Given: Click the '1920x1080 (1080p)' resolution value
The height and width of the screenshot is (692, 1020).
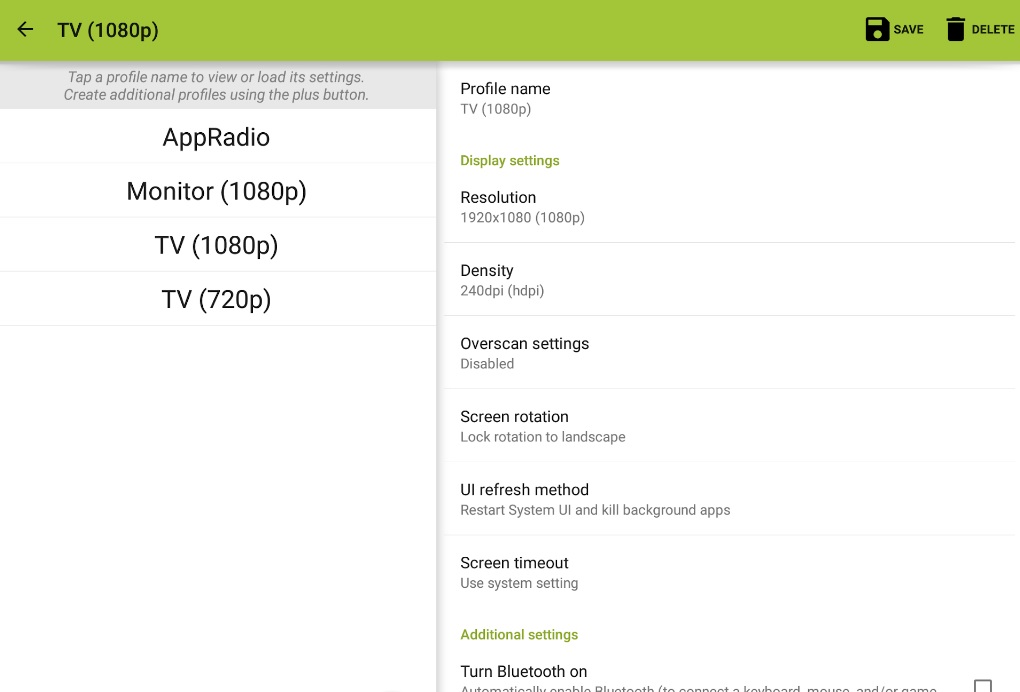Looking at the screenshot, I should tap(522, 218).
